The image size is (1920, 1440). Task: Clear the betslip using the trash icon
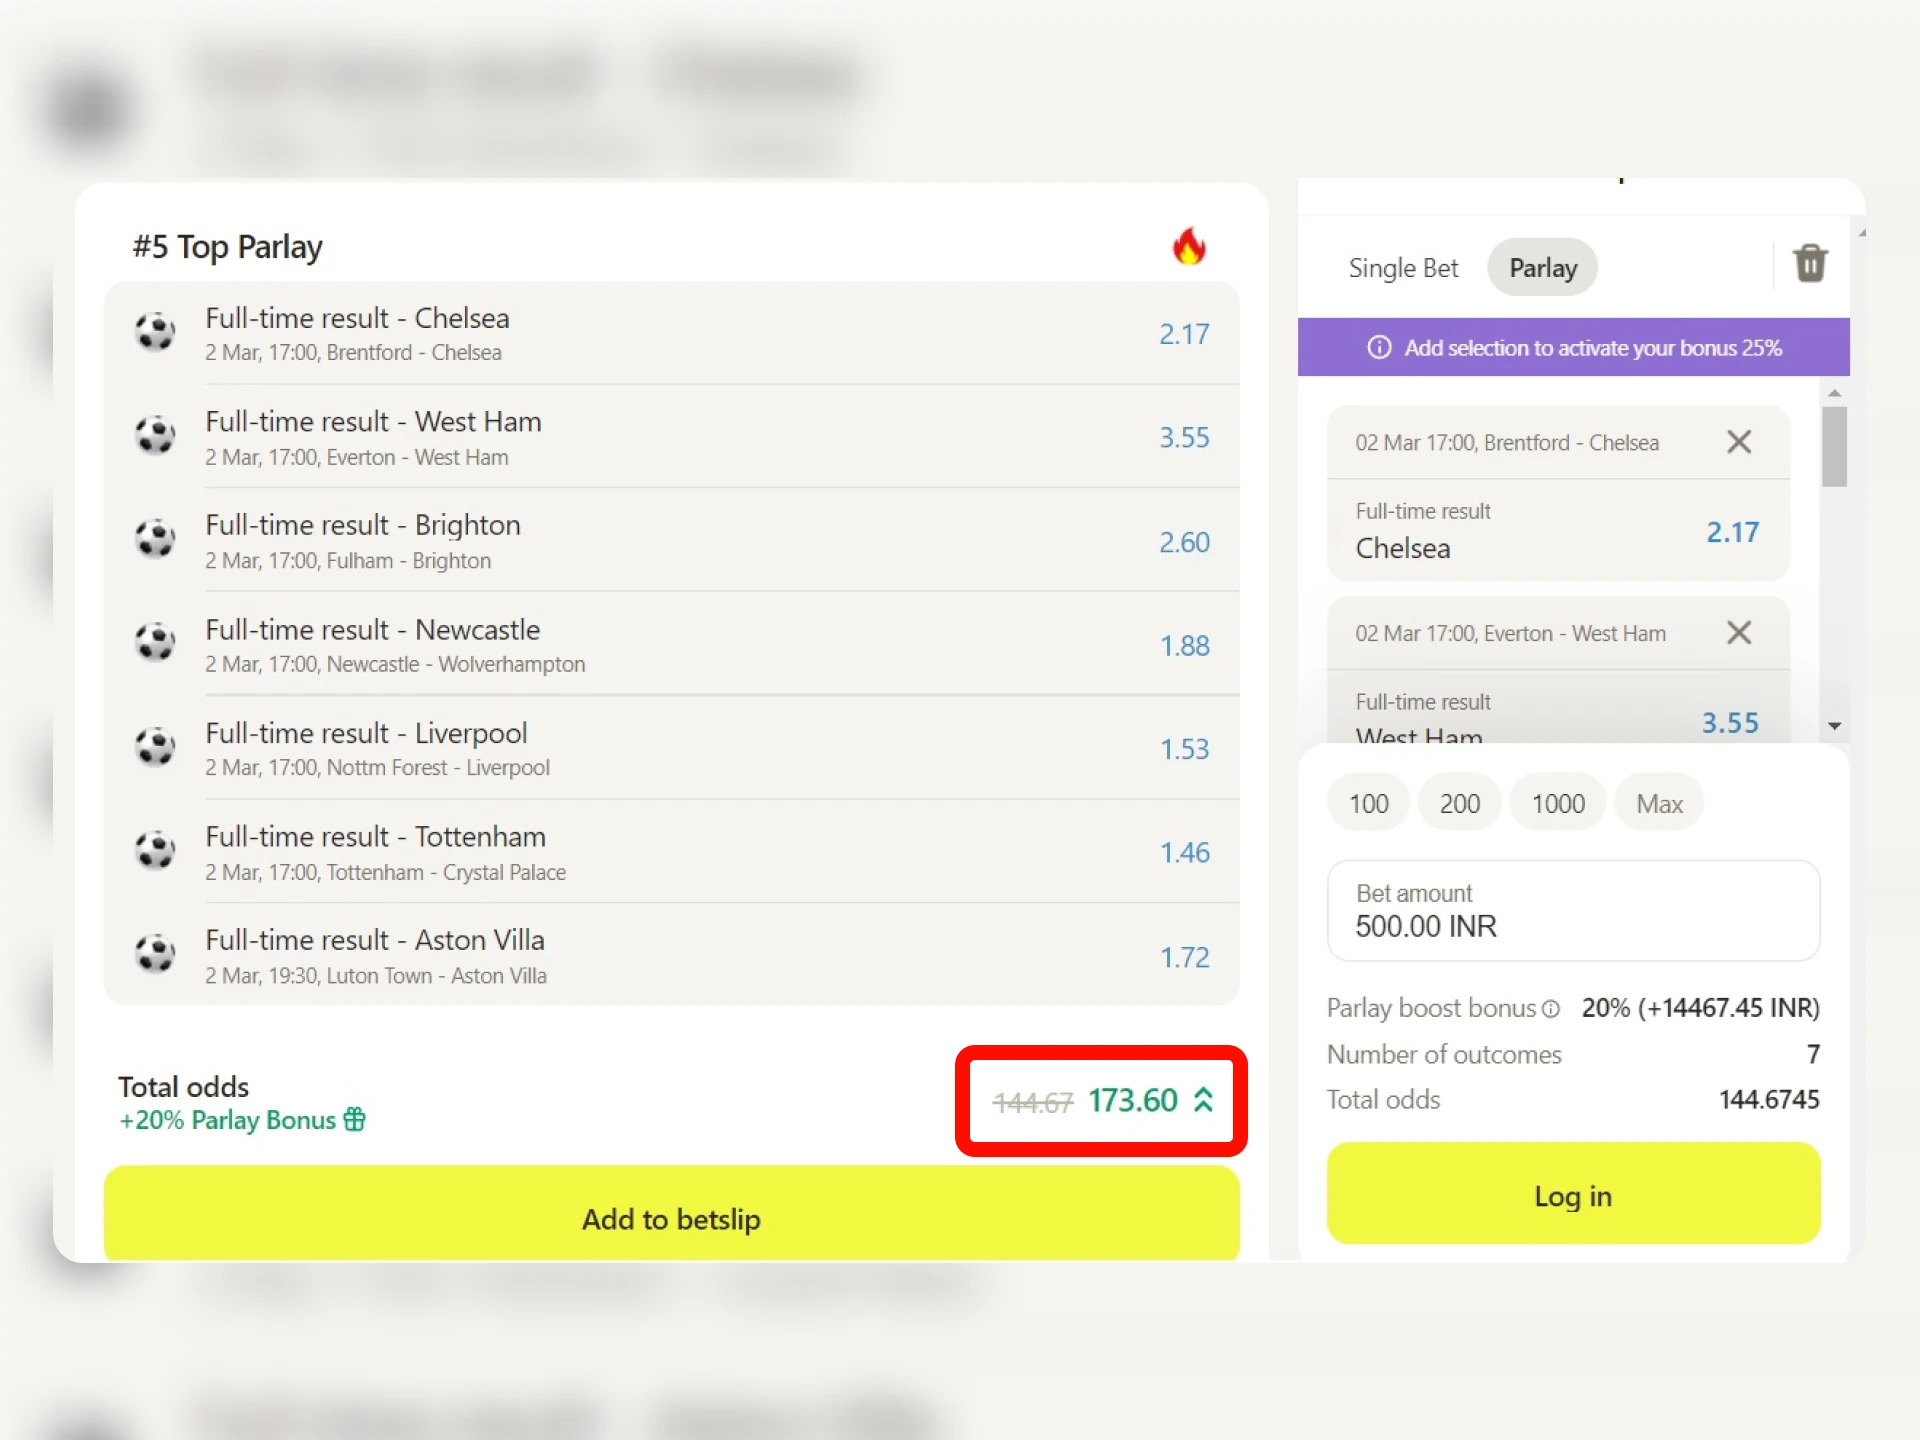click(1810, 264)
